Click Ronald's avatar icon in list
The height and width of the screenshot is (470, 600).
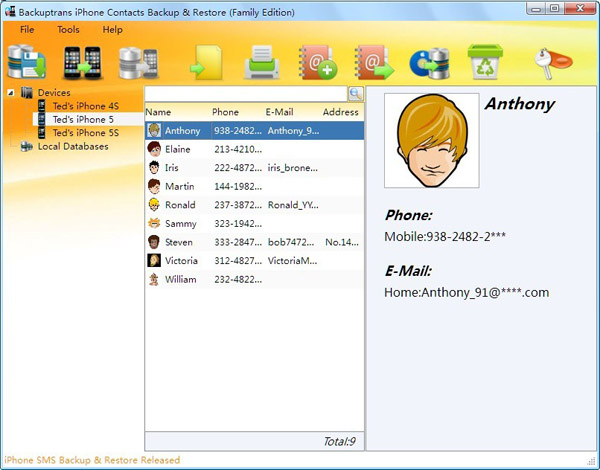pyautogui.click(x=154, y=205)
